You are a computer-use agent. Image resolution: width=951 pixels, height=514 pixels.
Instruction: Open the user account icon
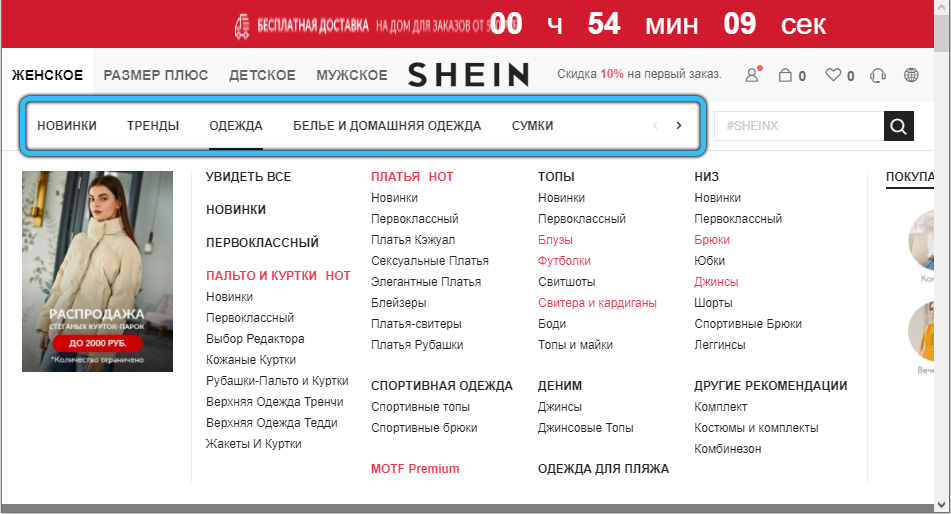[x=752, y=75]
